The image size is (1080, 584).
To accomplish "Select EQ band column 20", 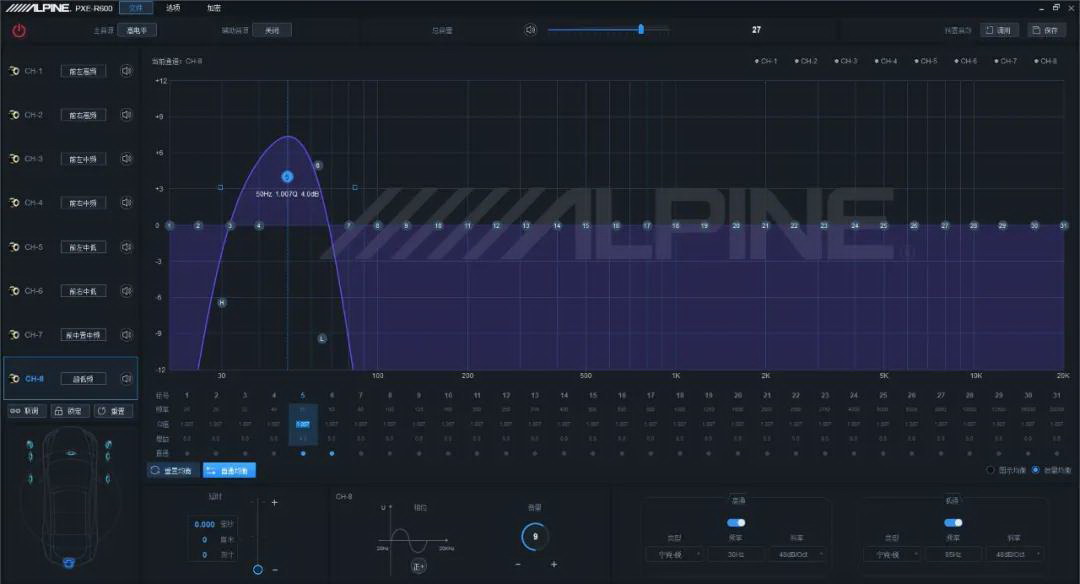I will (738, 424).
